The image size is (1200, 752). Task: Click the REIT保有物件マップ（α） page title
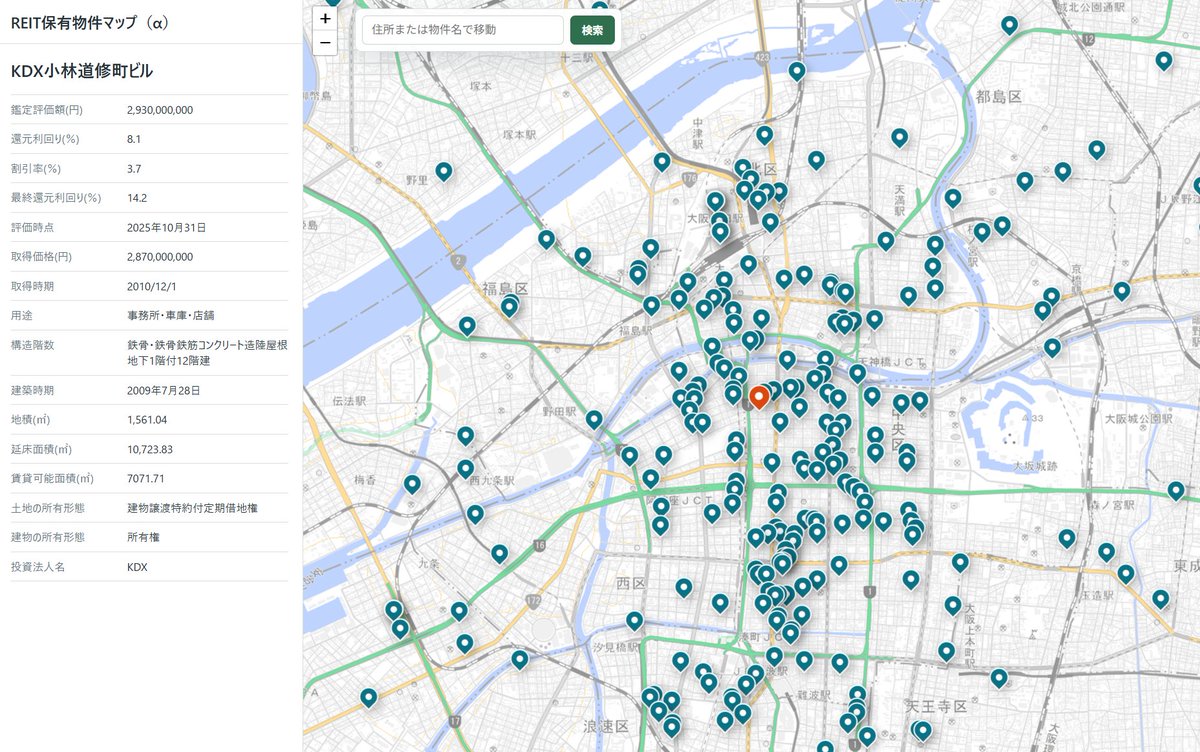click(90, 21)
